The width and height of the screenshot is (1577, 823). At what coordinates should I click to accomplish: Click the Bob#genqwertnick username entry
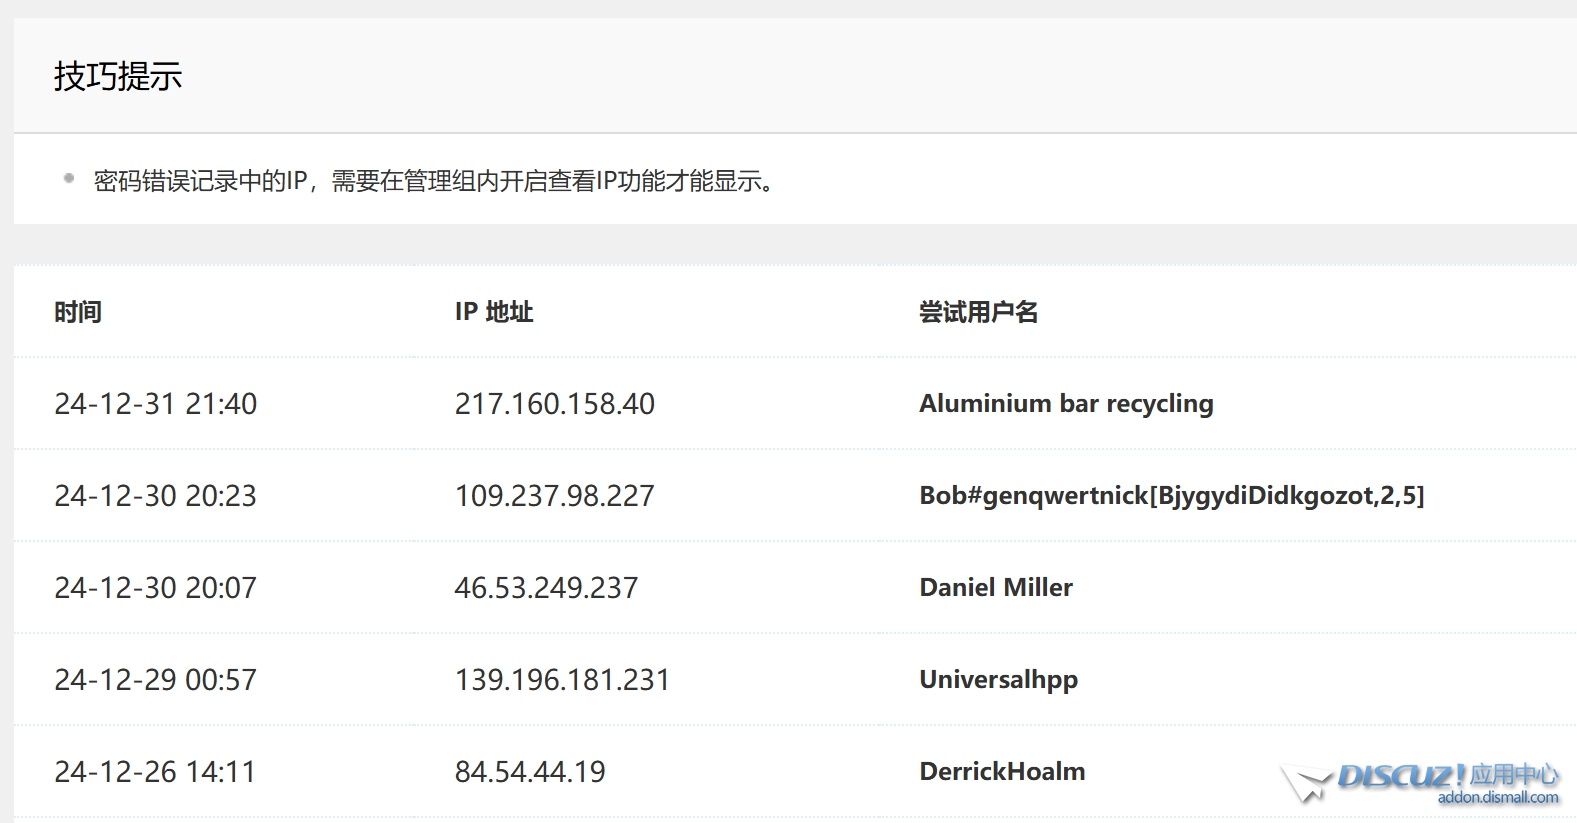(1171, 496)
